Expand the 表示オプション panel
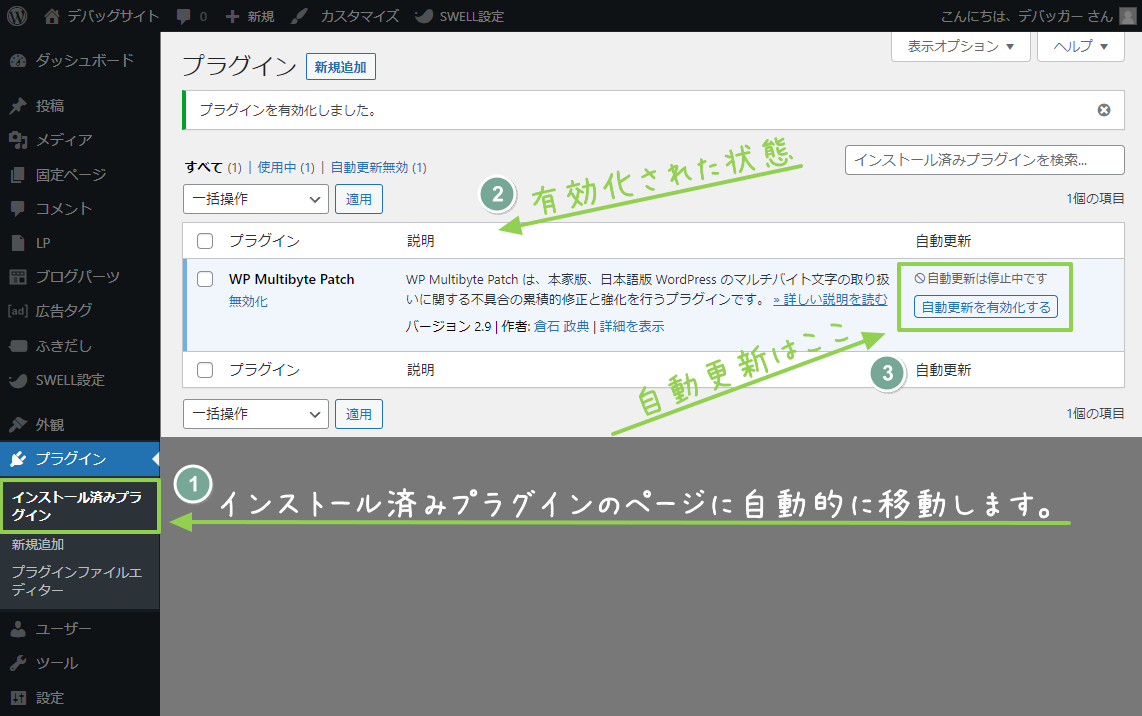 pos(960,46)
